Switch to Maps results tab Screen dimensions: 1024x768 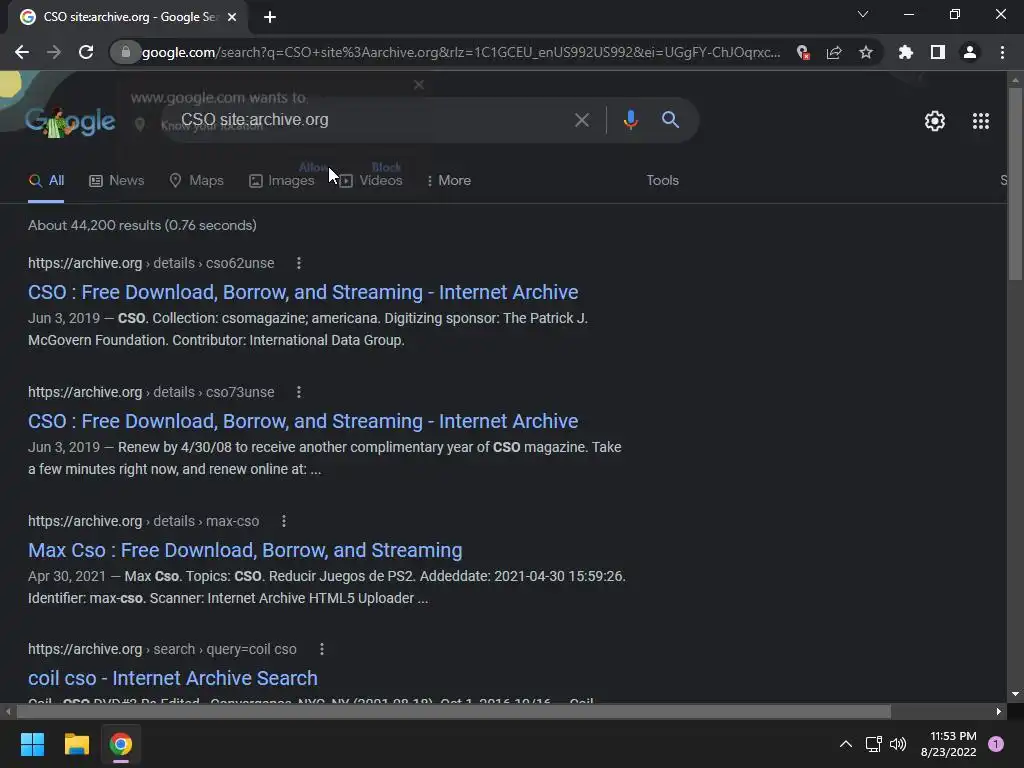(x=197, y=181)
